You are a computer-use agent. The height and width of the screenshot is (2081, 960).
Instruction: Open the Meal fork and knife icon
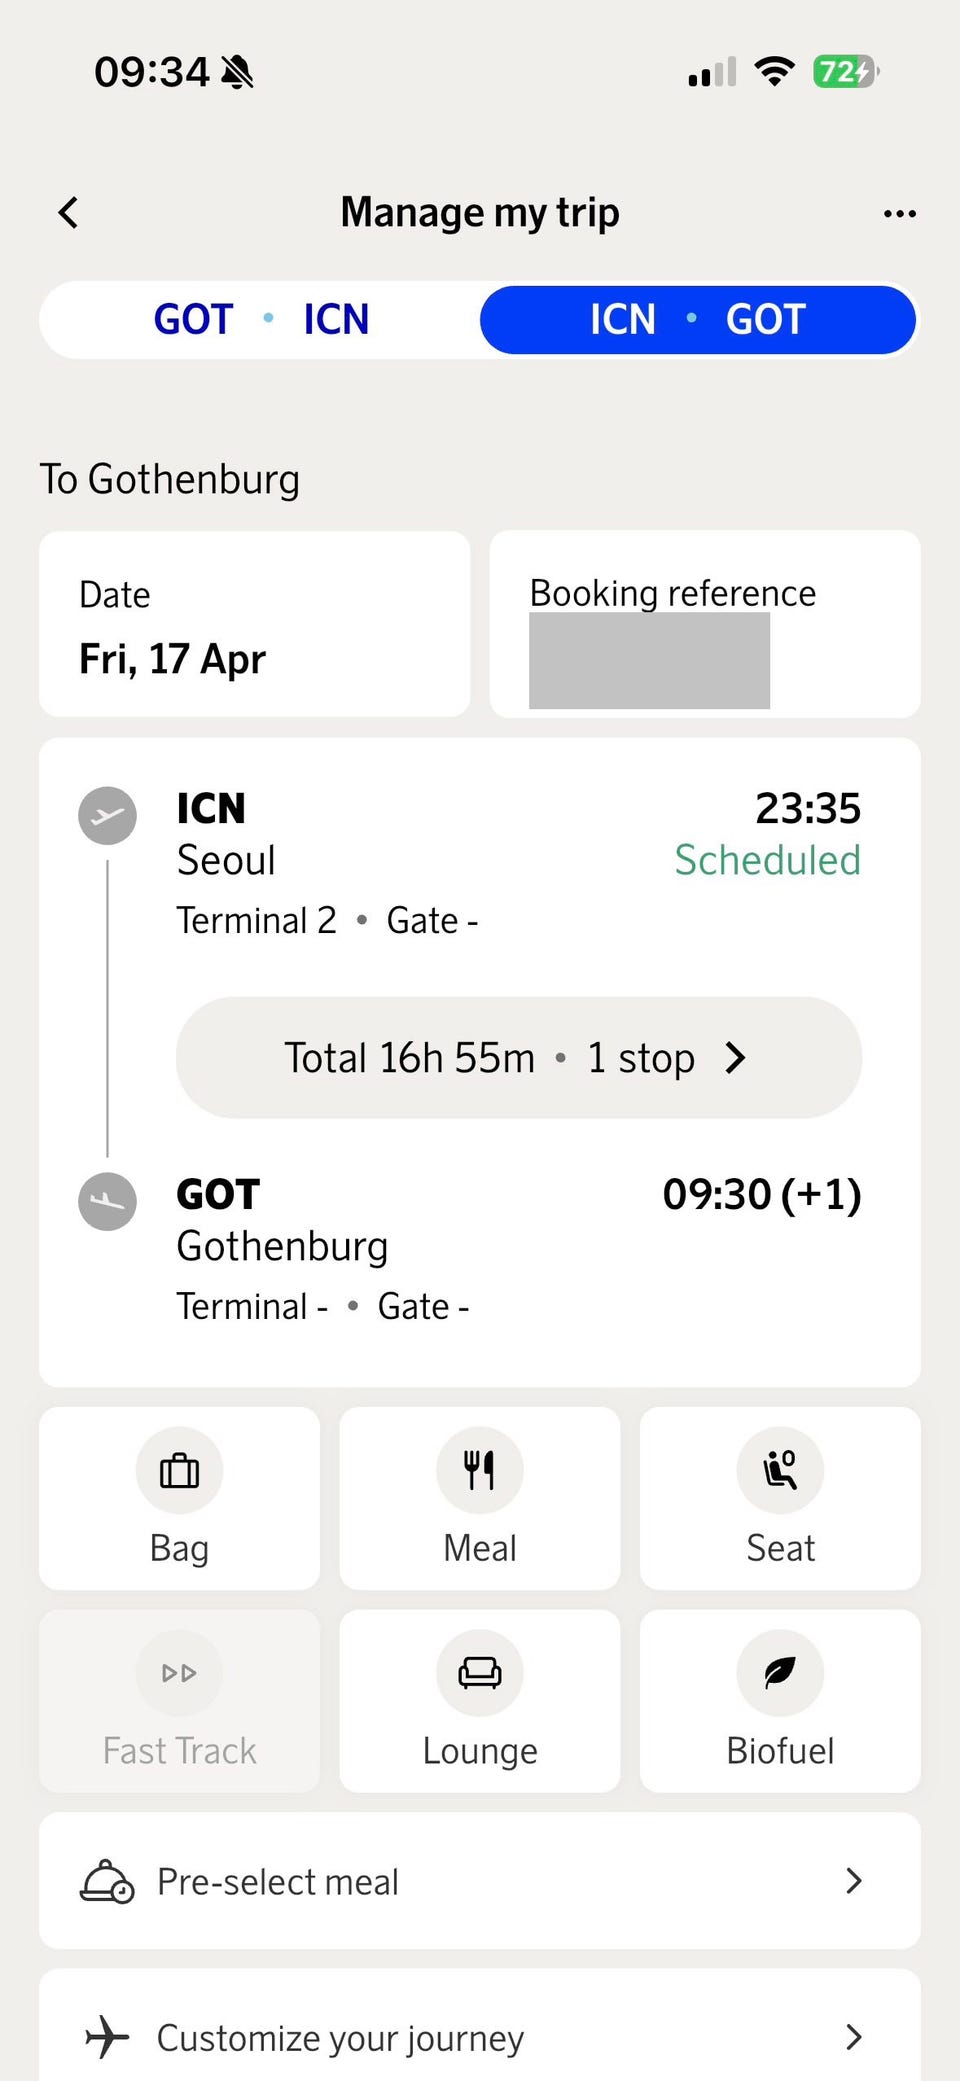pos(479,1470)
